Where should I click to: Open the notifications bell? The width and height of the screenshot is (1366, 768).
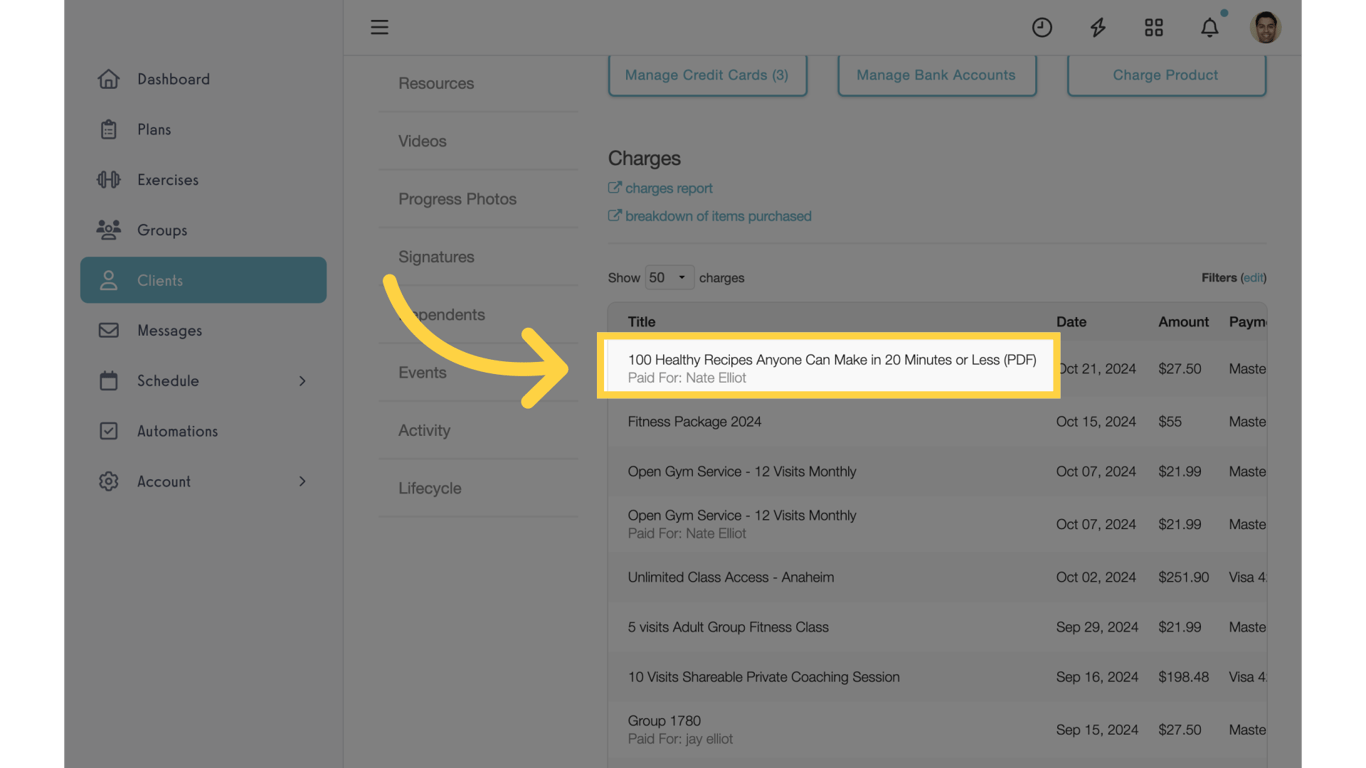(1210, 27)
